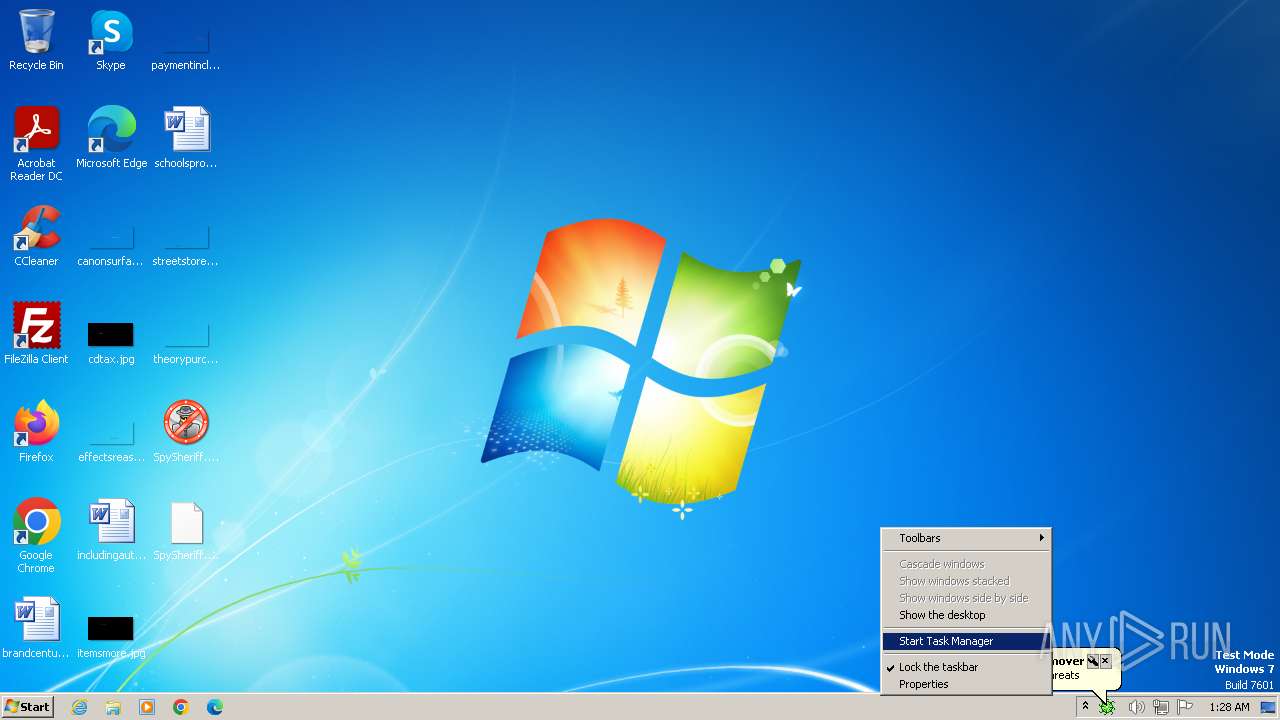Select blank SpySheriff... file icon
Screen dimensions: 1280x720
tap(186, 530)
